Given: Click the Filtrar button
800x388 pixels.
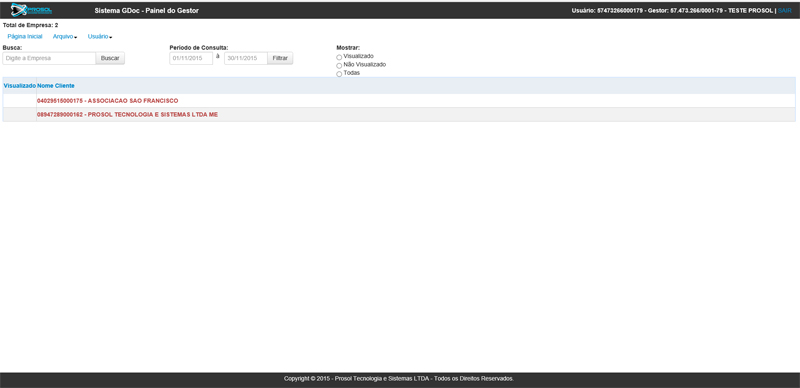Looking at the screenshot, I should click(280, 58).
